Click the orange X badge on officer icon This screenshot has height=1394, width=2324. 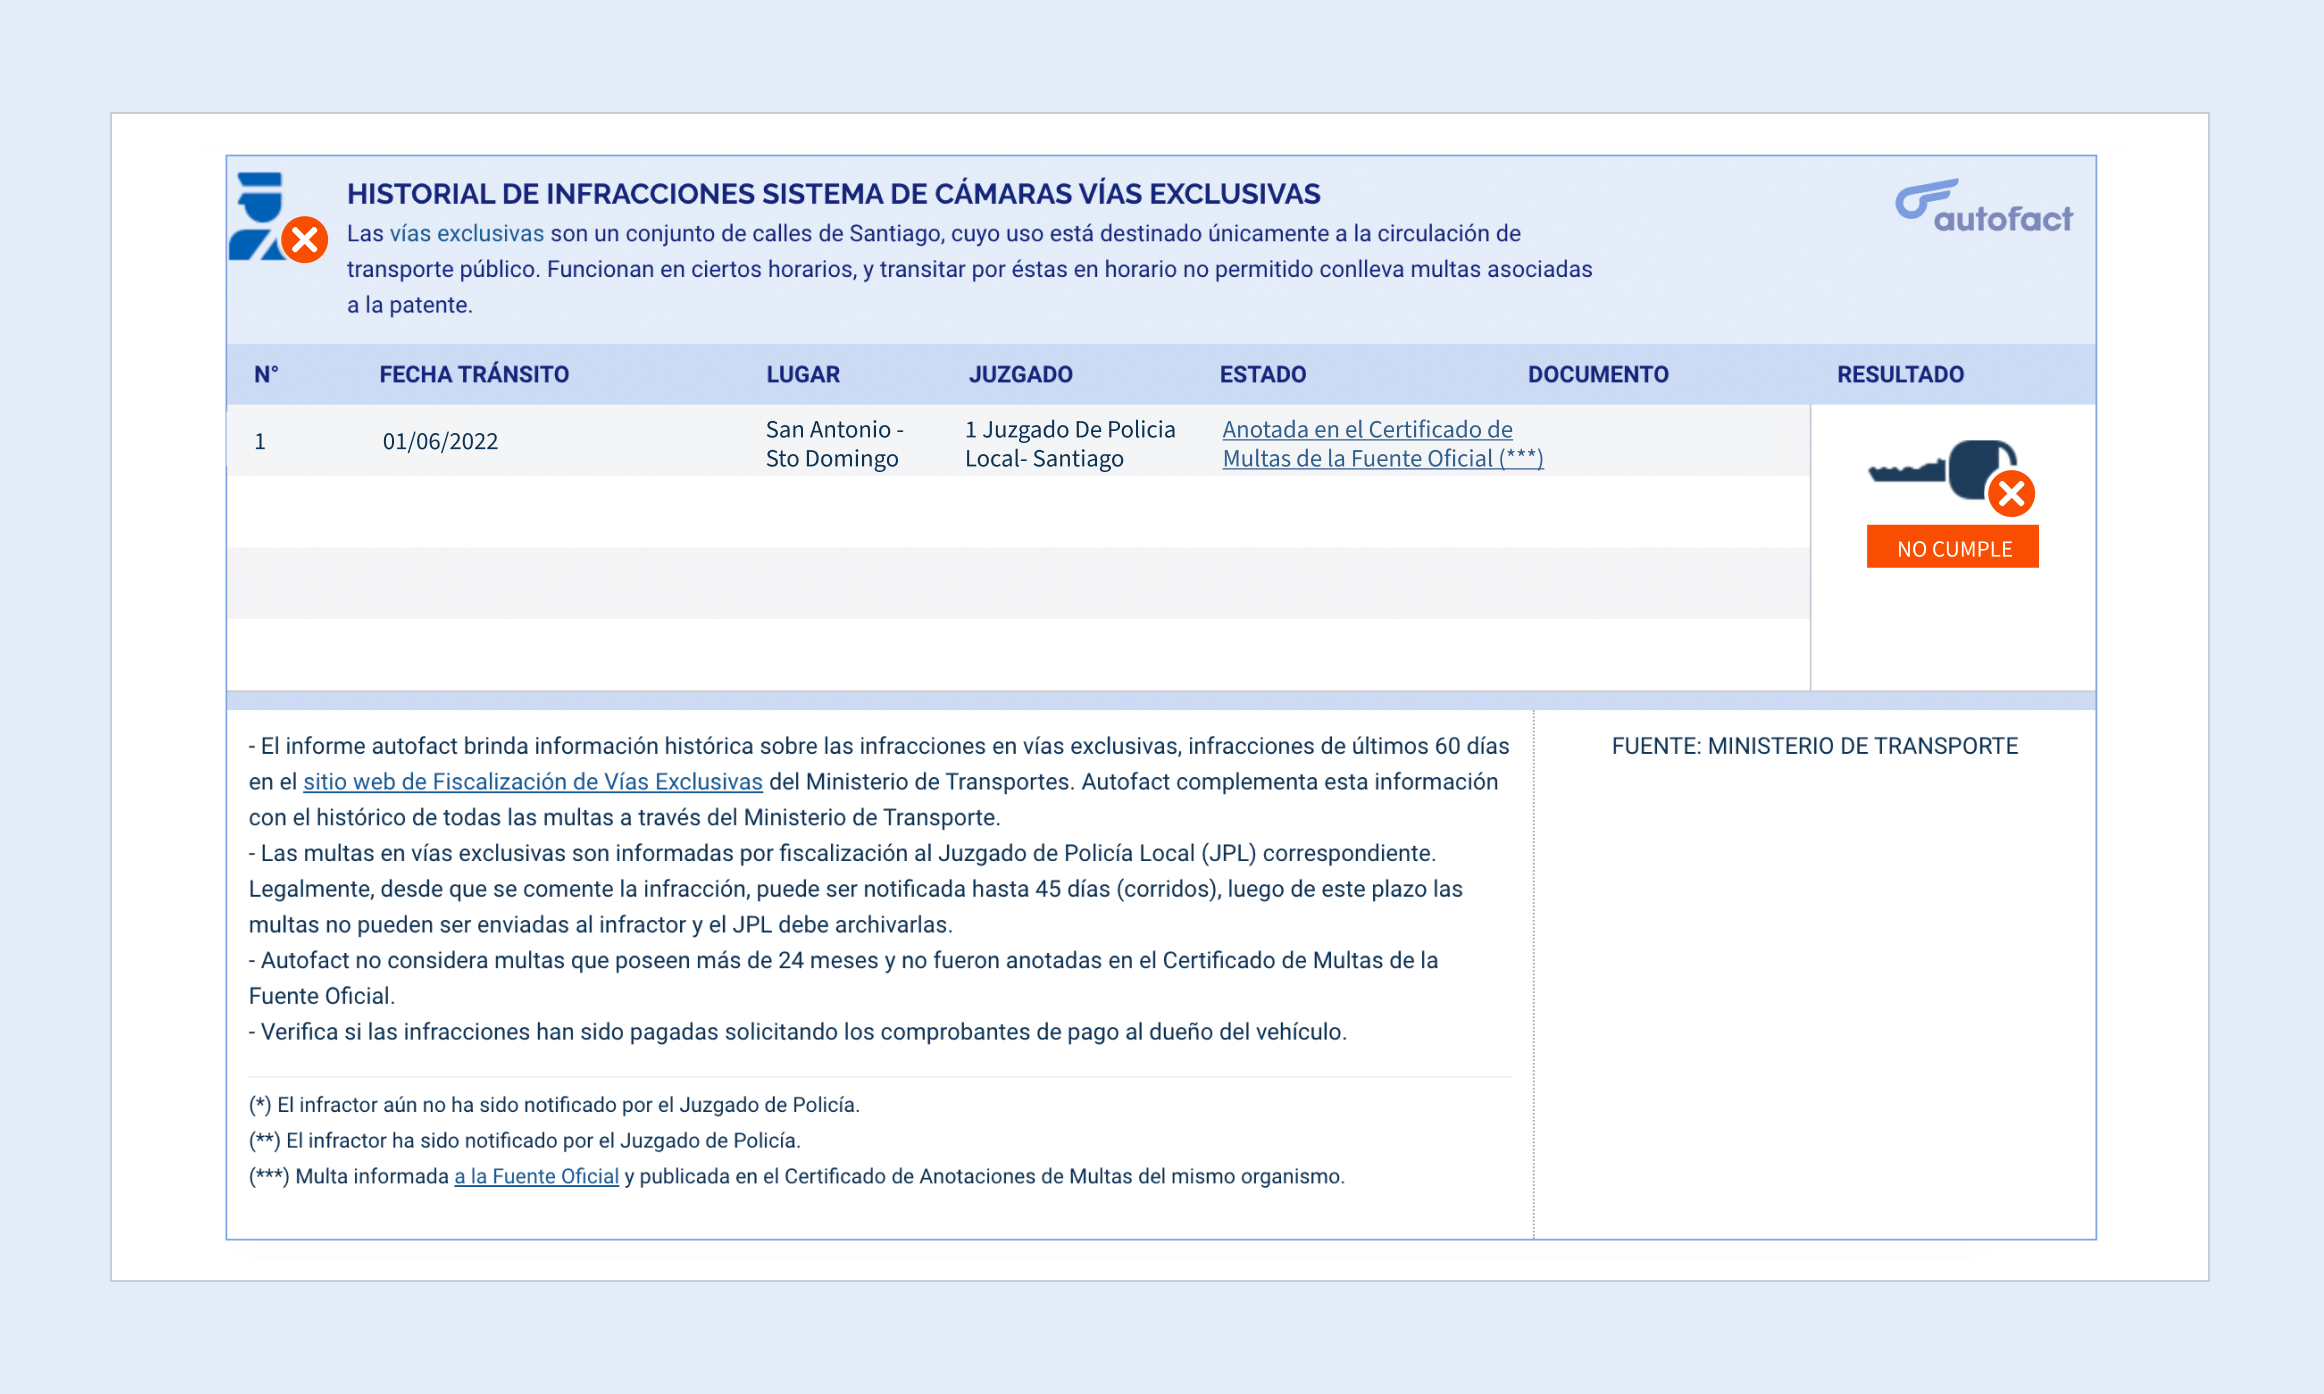click(x=305, y=240)
